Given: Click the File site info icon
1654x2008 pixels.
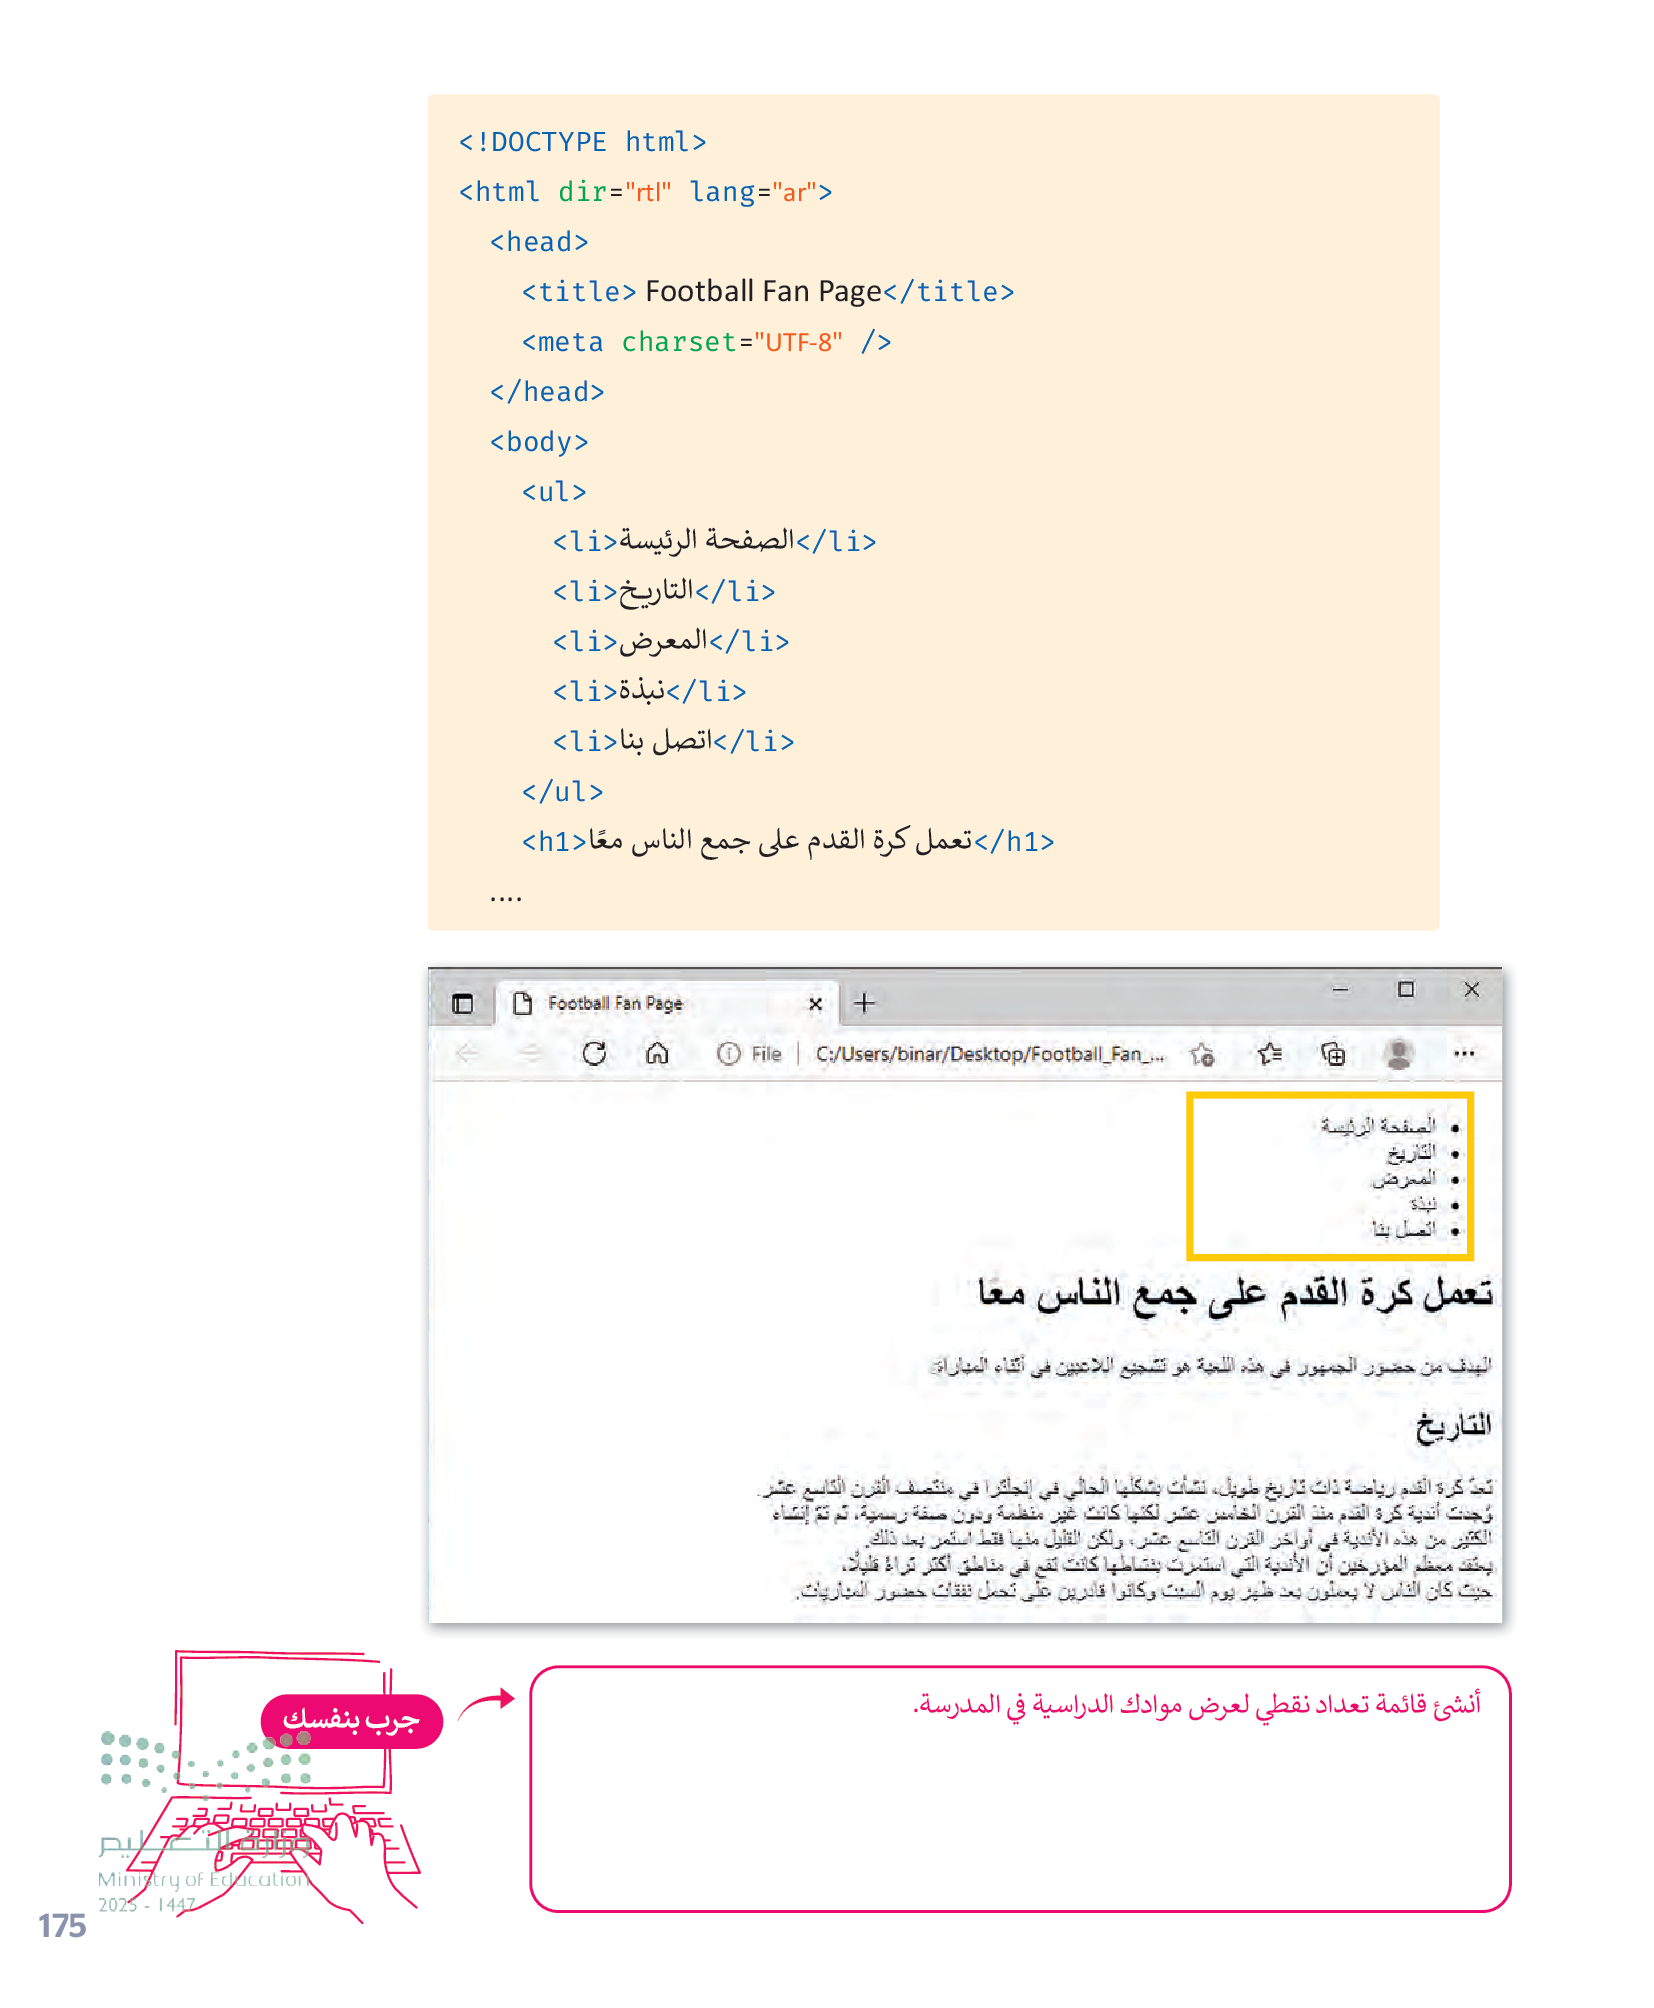Looking at the screenshot, I should tap(729, 1054).
